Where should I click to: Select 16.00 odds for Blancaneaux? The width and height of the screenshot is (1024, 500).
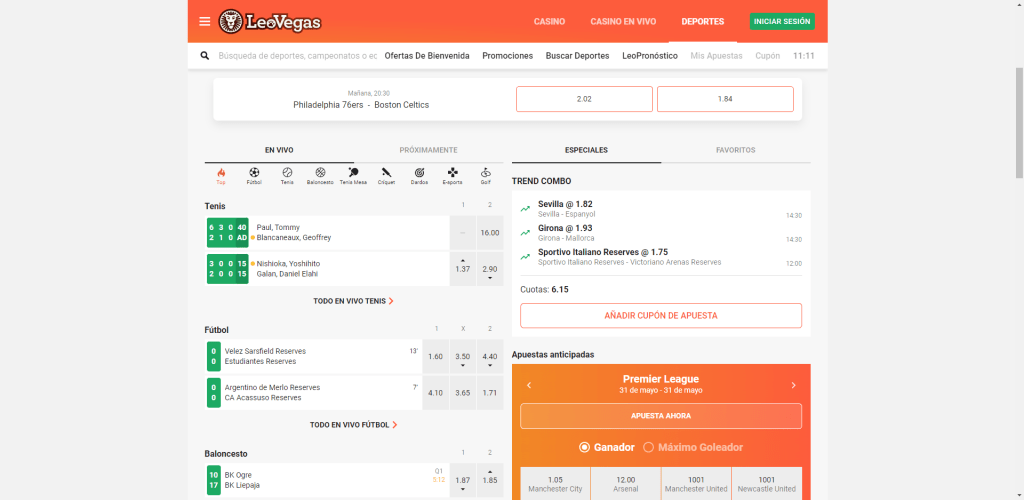click(x=490, y=232)
